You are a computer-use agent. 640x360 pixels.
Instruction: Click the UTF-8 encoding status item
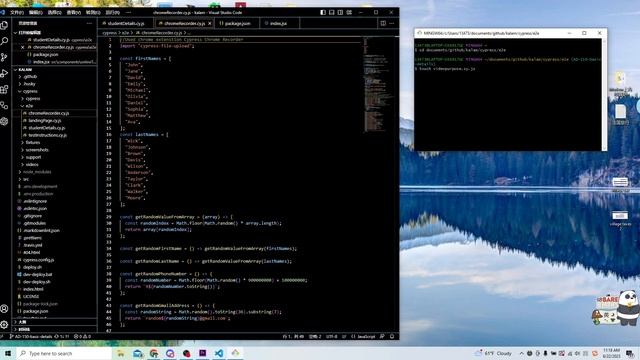pyautogui.click(x=331, y=337)
